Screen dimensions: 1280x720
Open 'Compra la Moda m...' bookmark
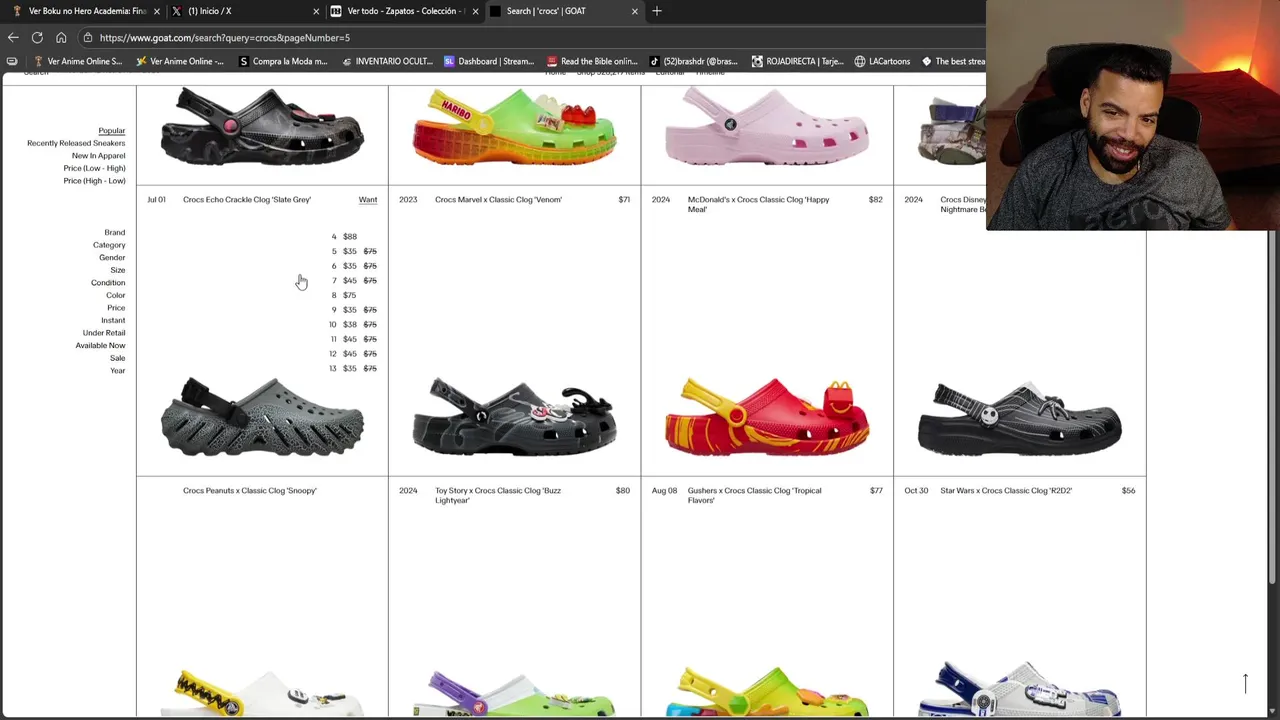click(282, 61)
